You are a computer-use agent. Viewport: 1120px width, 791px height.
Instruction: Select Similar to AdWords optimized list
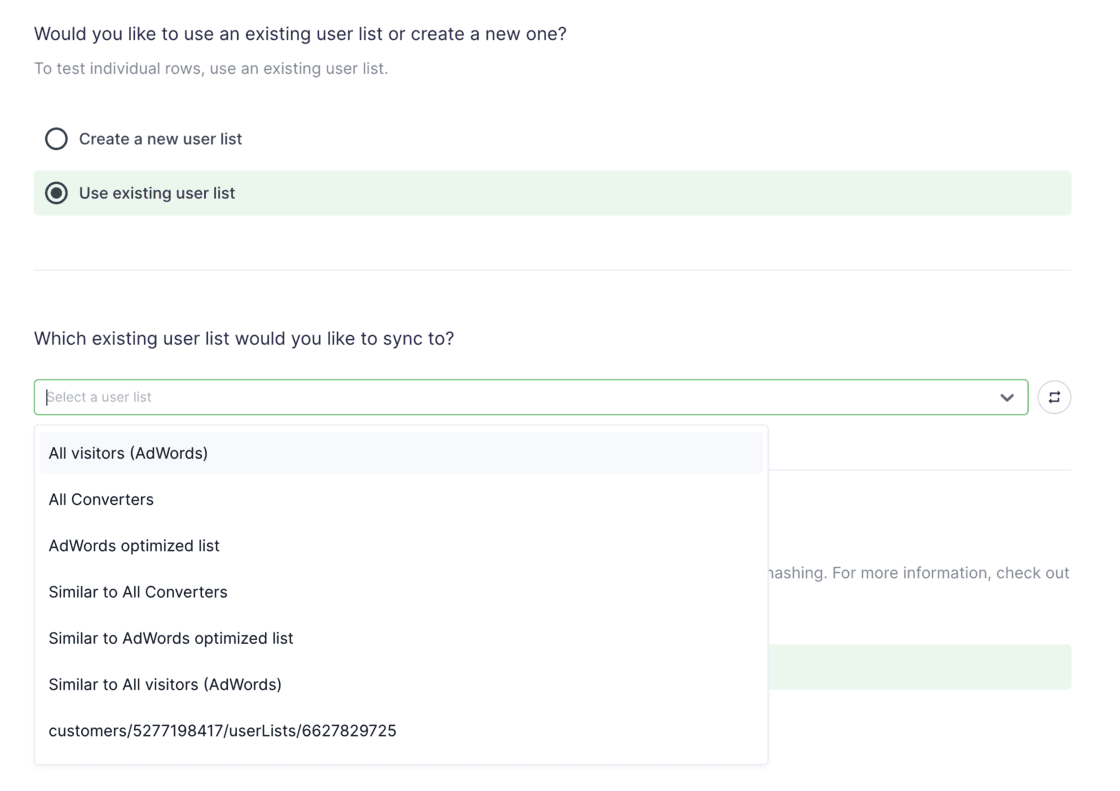[x=171, y=638]
